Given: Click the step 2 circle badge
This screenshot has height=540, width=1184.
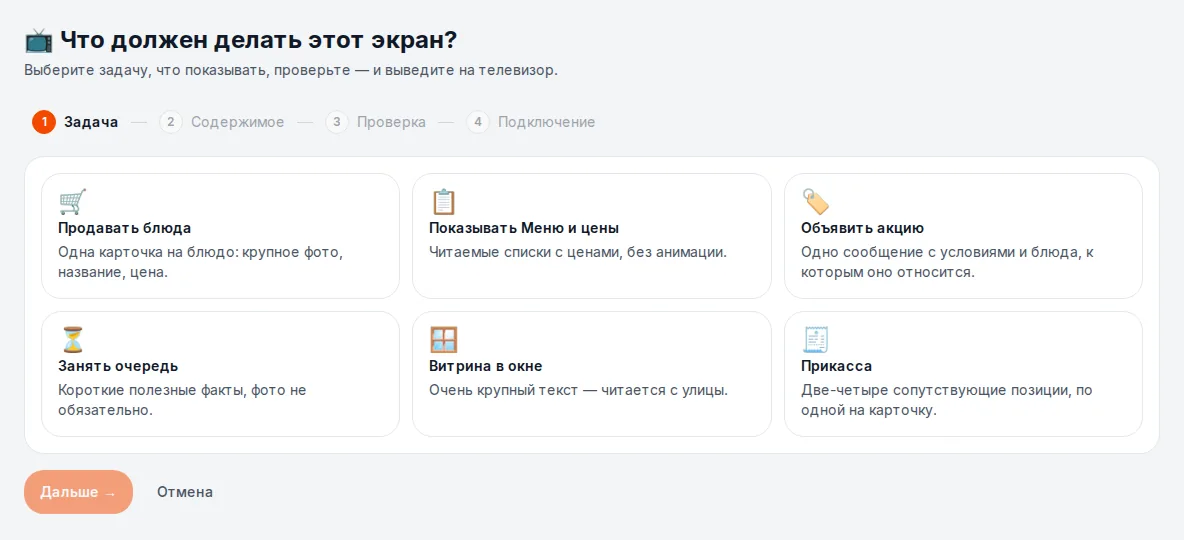Looking at the screenshot, I should (x=171, y=122).
